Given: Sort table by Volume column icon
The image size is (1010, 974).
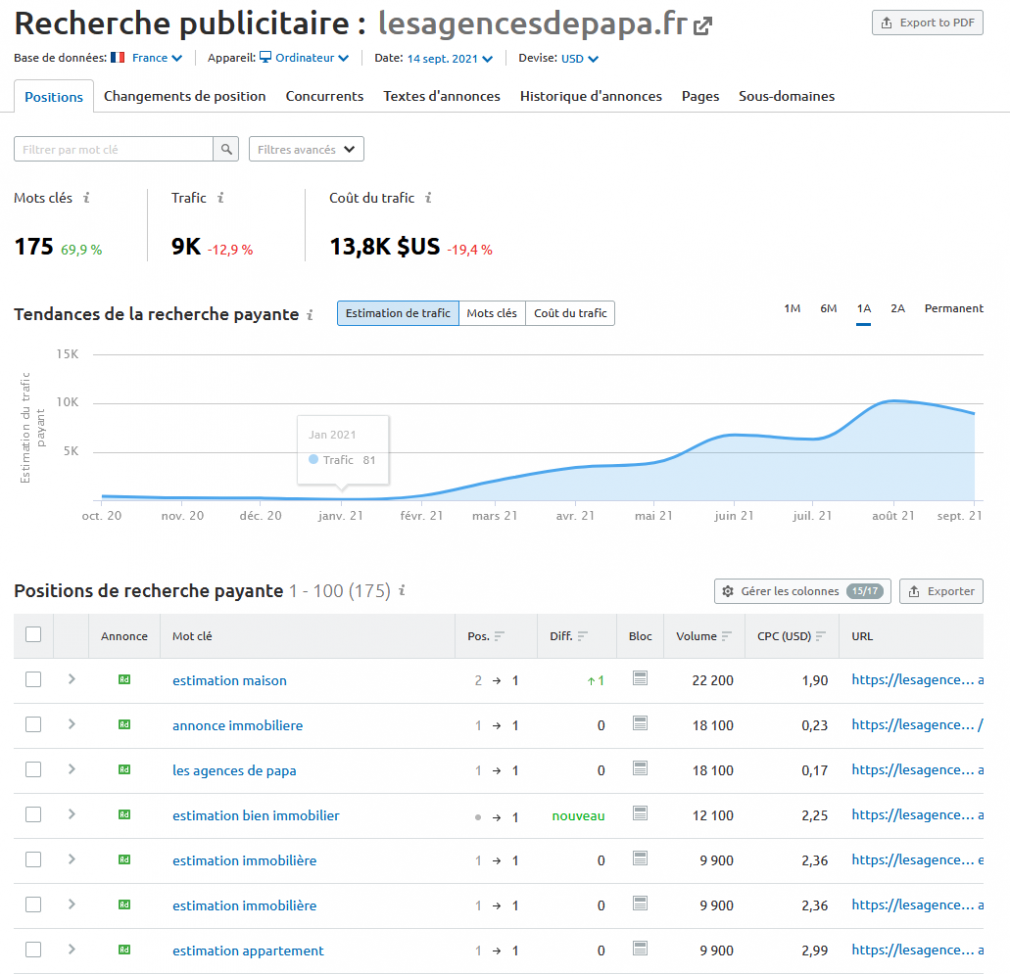Looking at the screenshot, I should (727, 636).
